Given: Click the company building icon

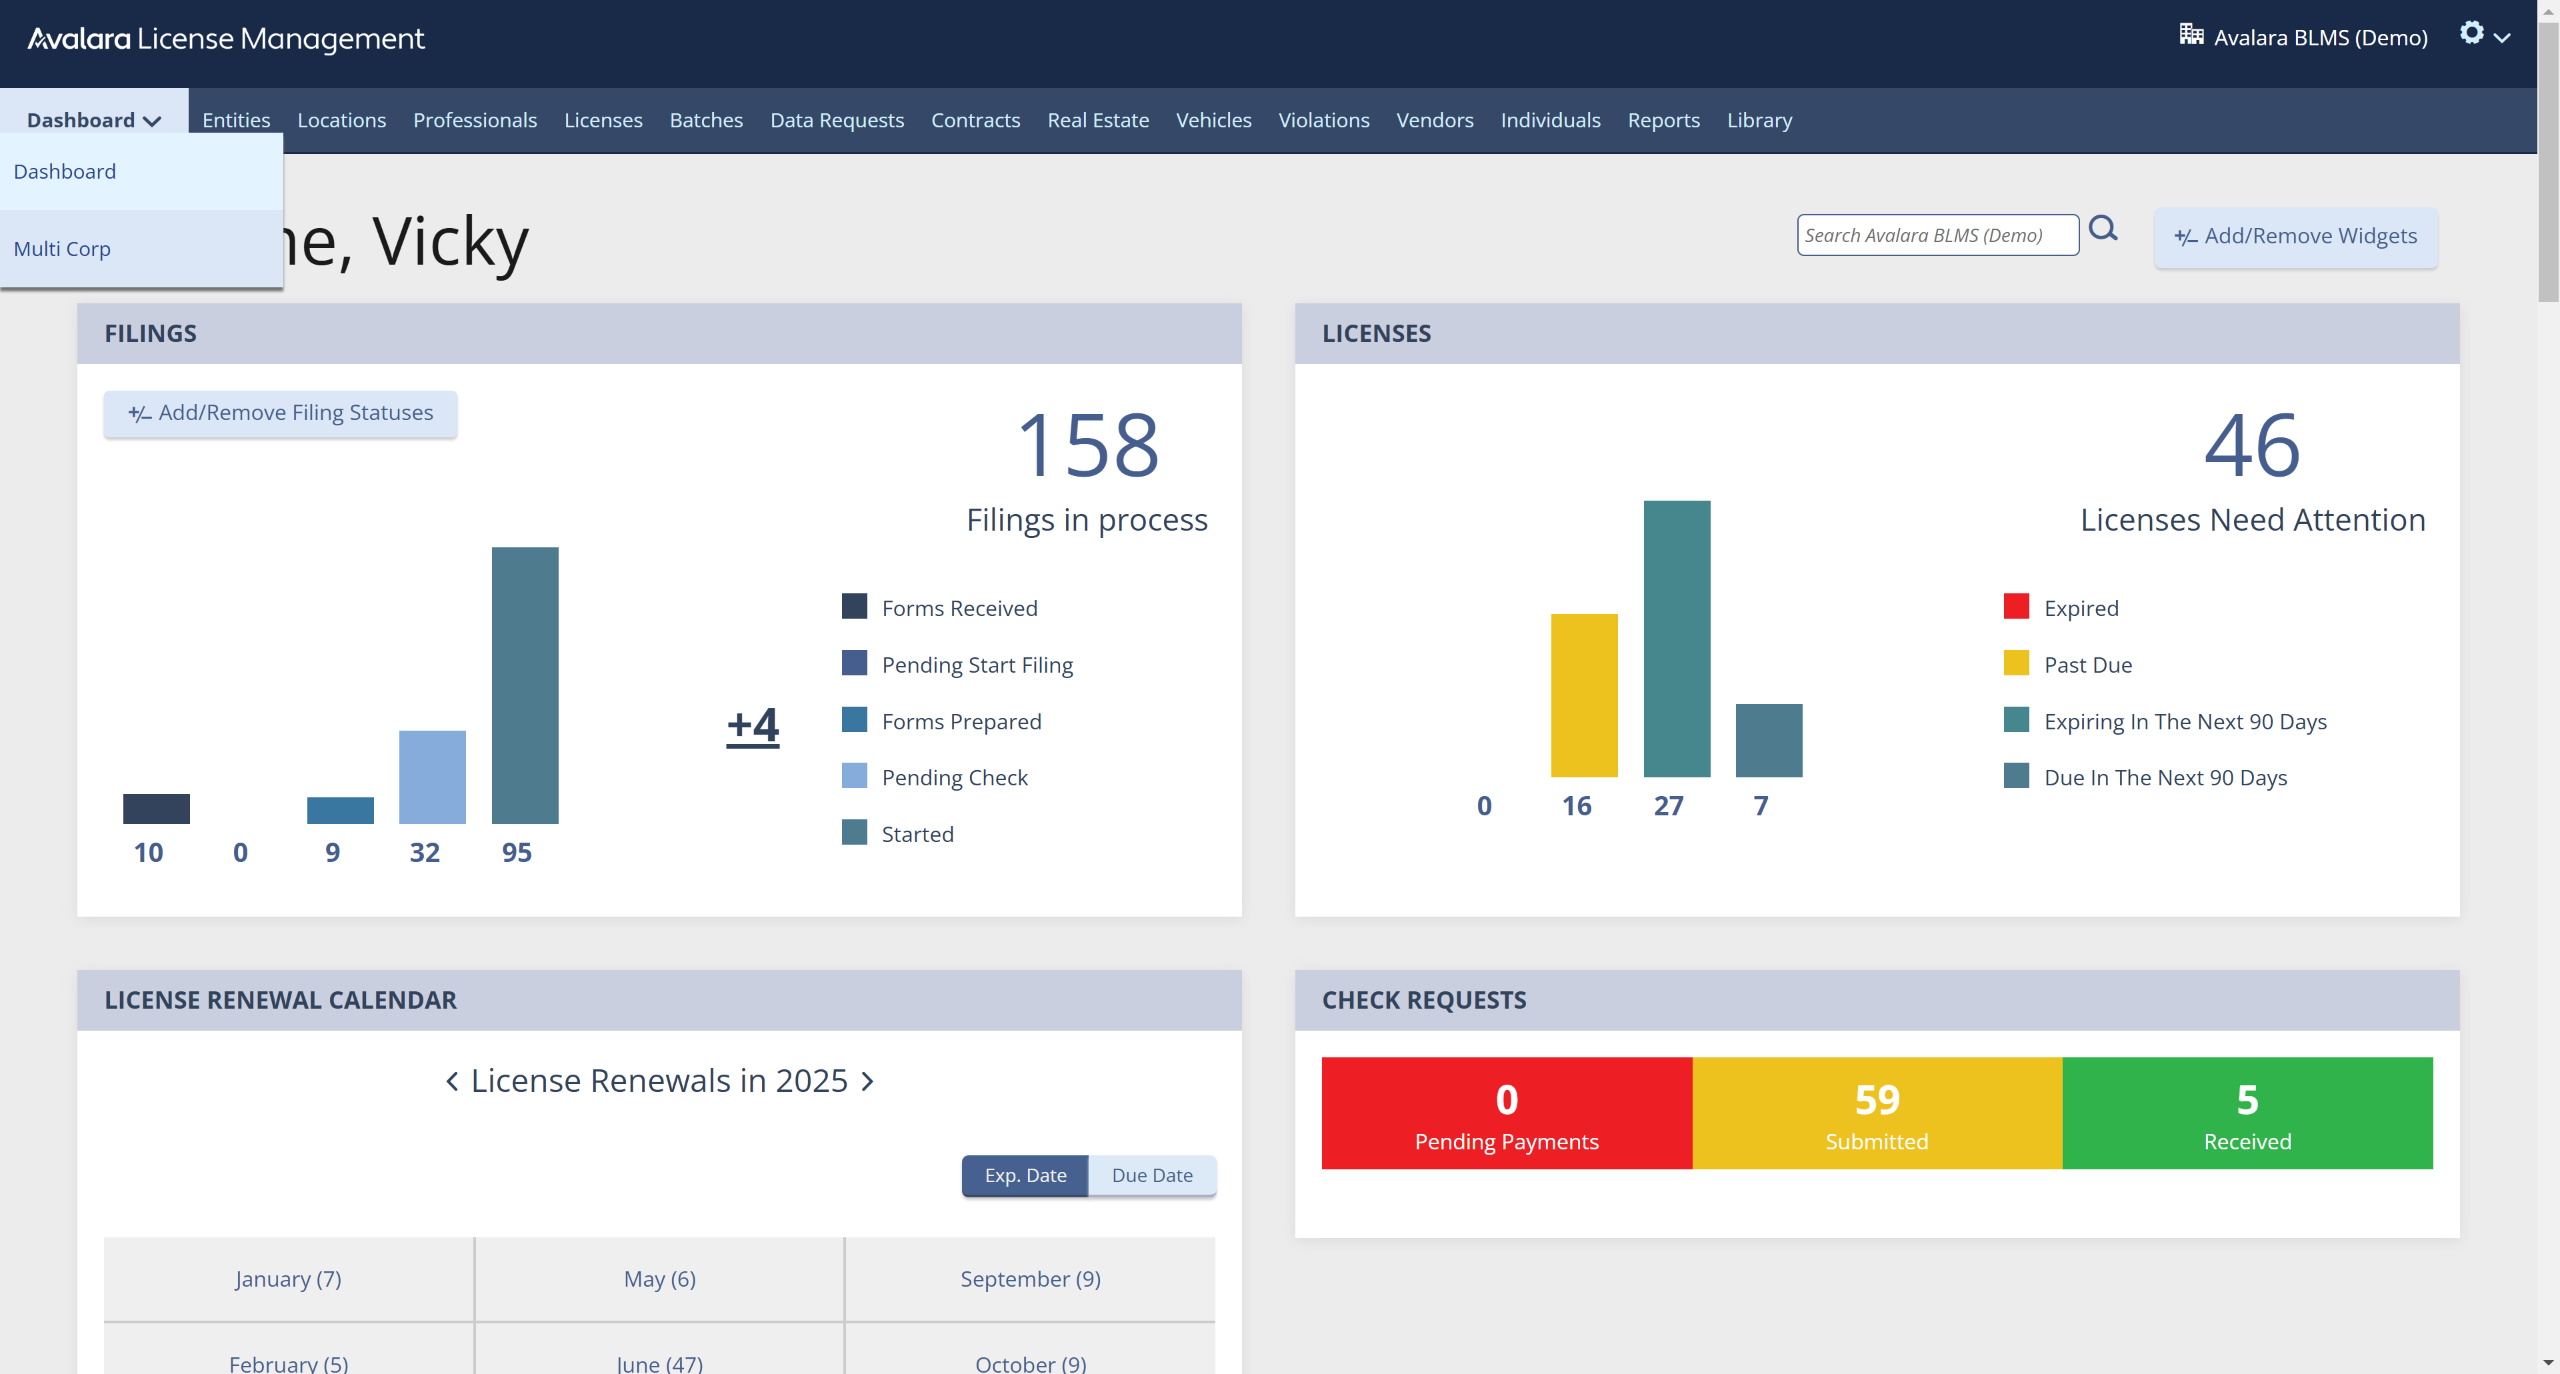Looking at the screenshot, I should (x=2191, y=35).
